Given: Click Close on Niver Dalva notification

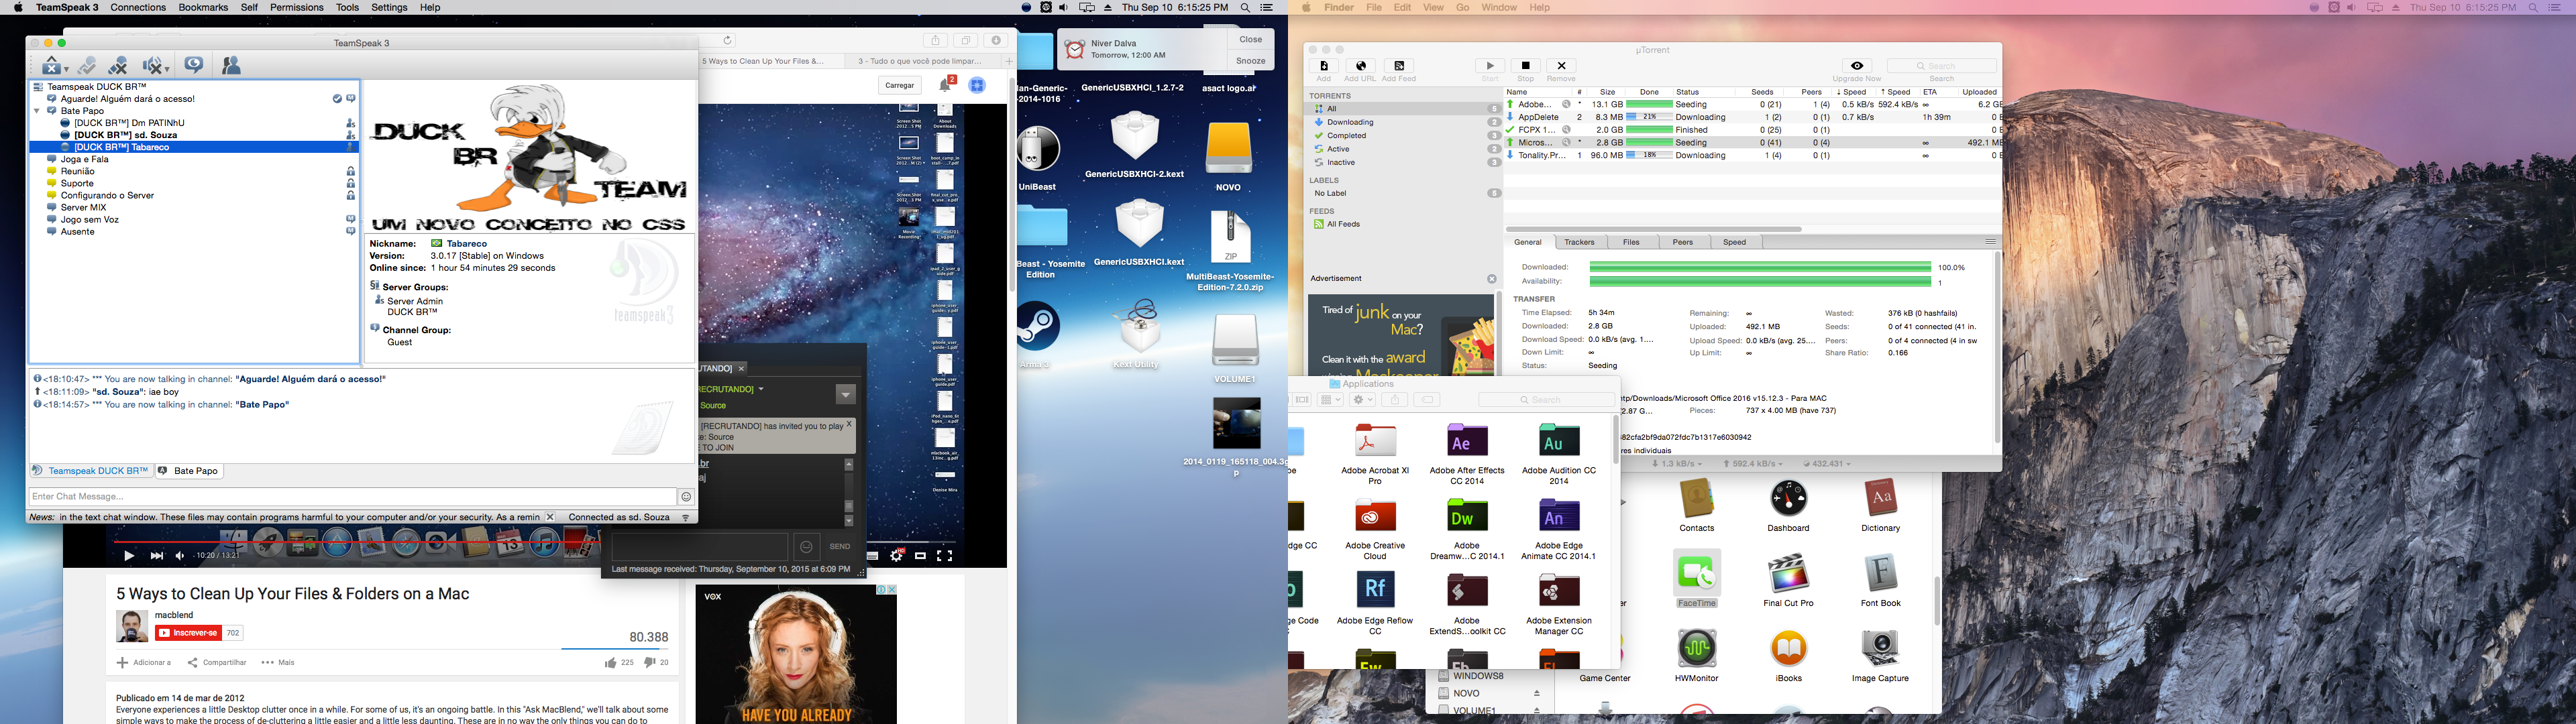Looking at the screenshot, I should tap(1250, 39).
